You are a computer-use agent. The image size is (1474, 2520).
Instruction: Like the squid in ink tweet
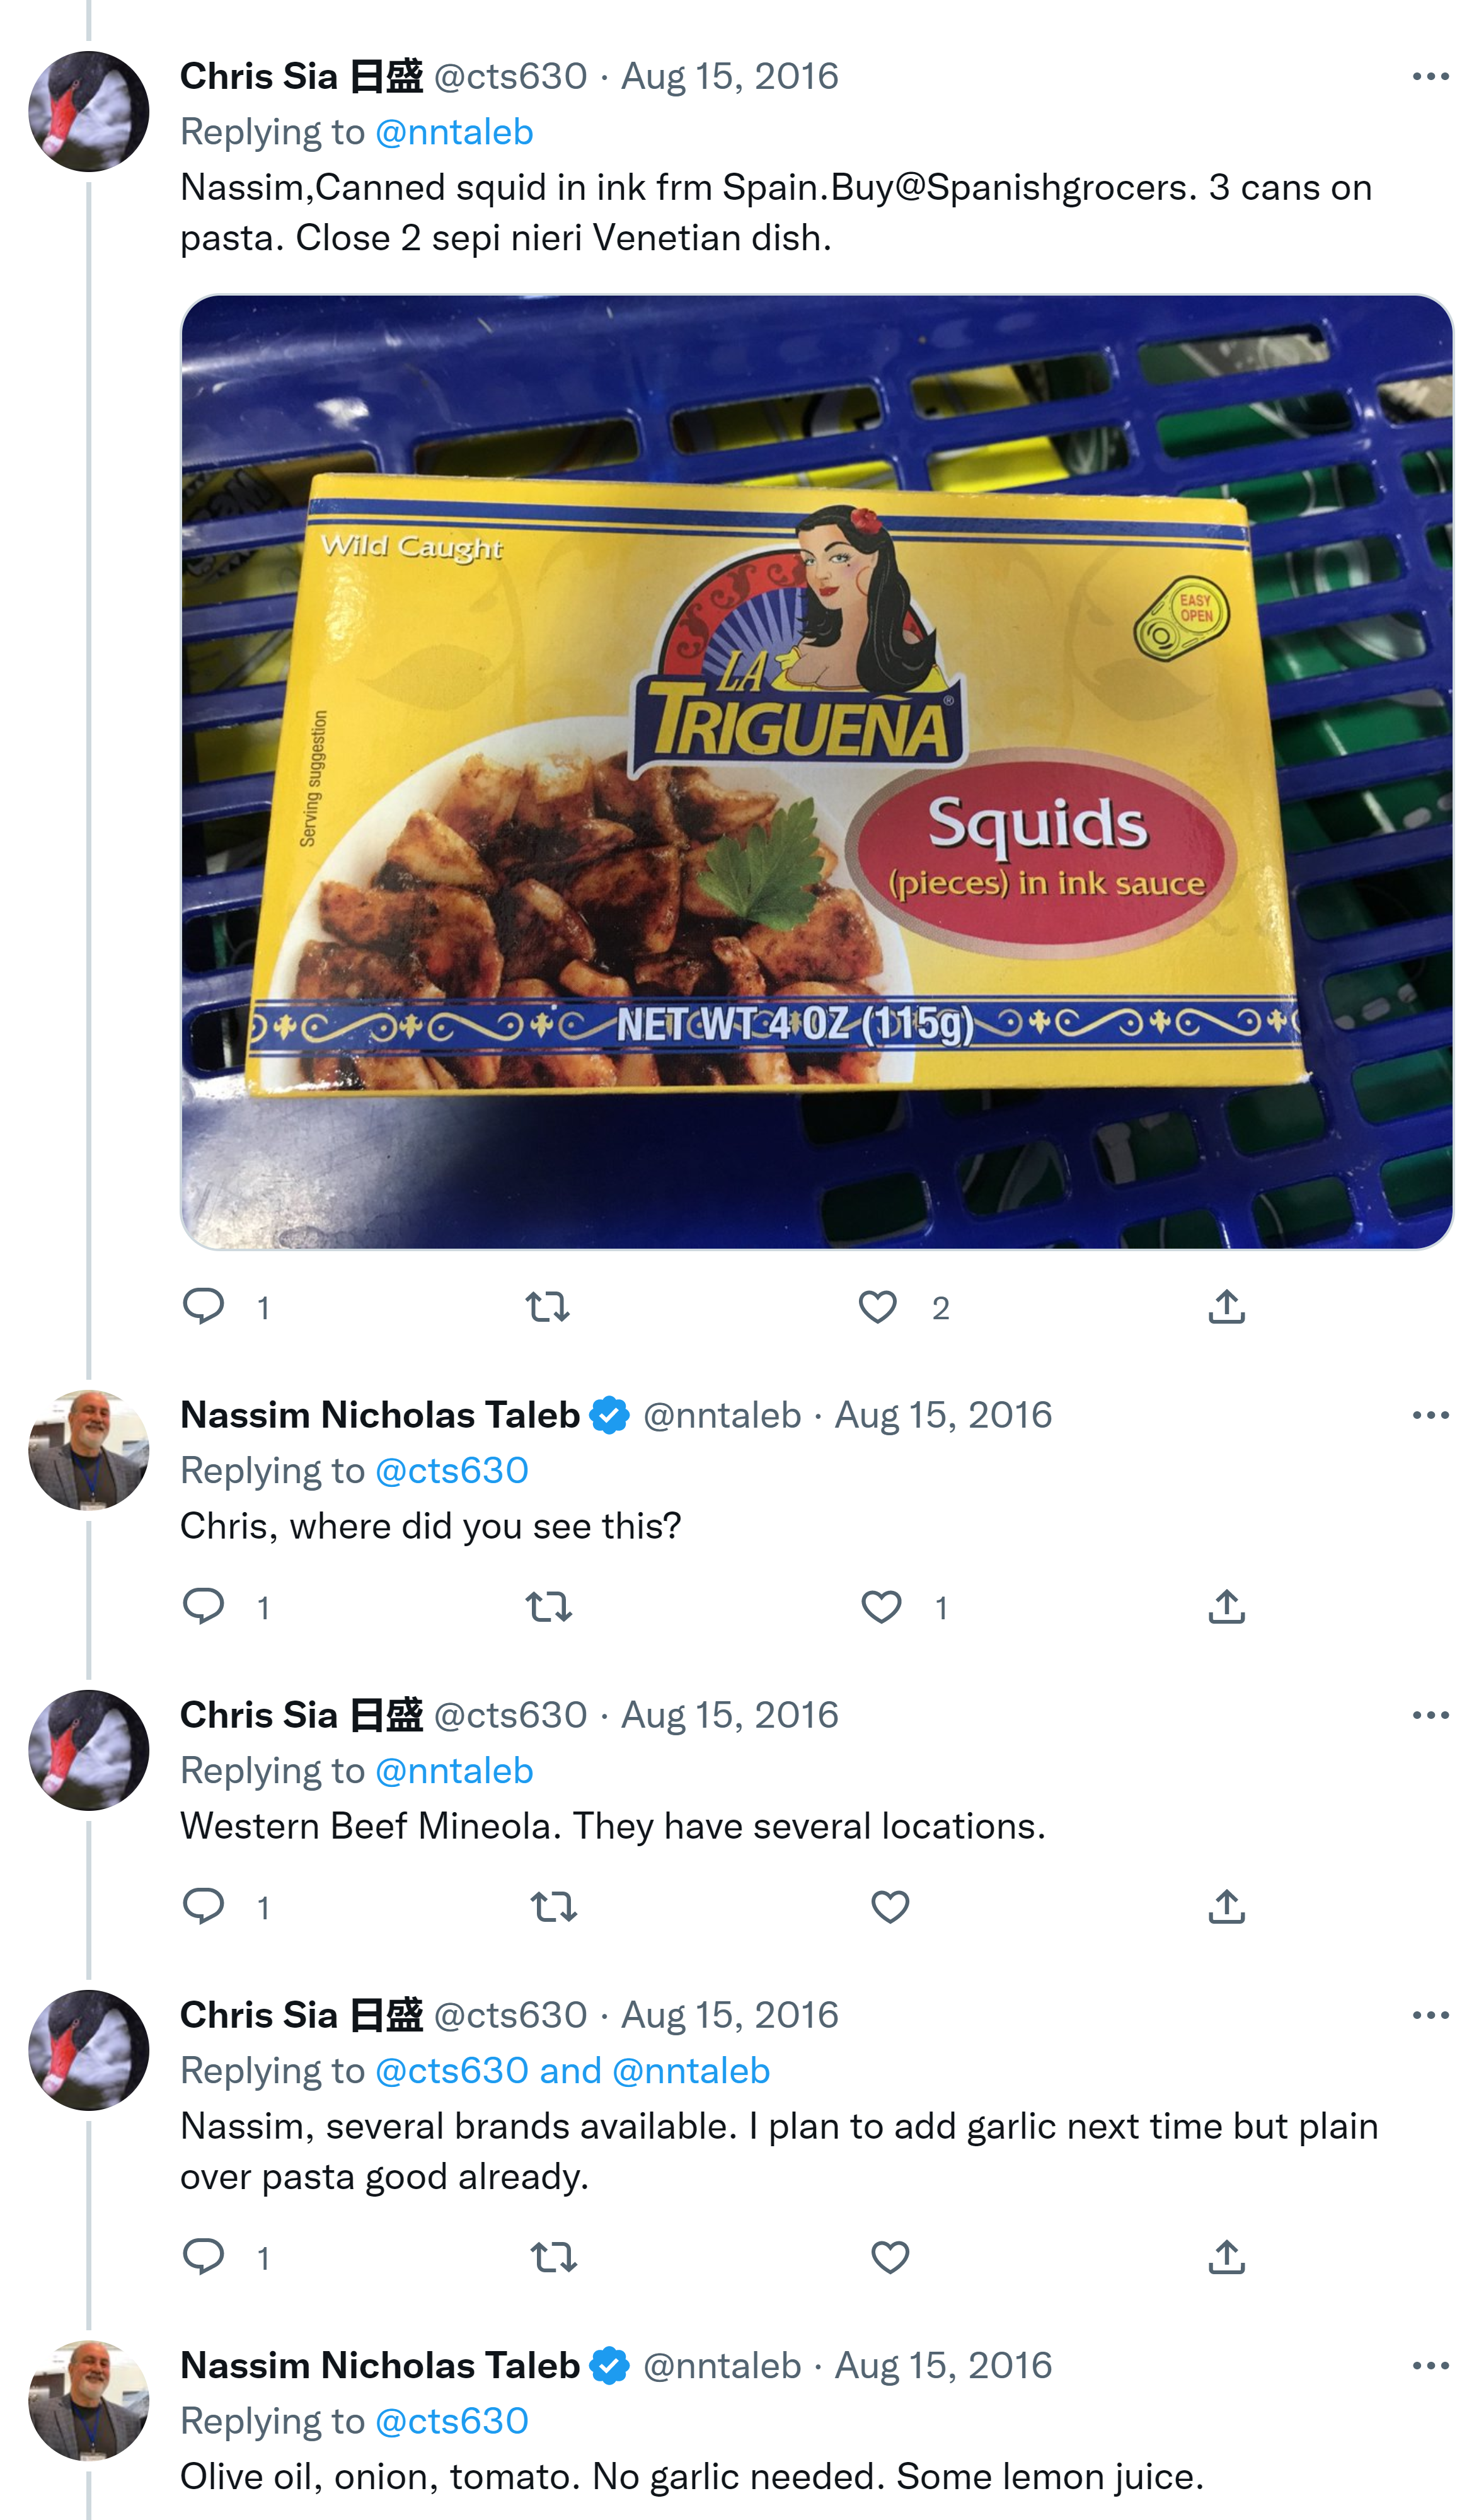pos(878,1307)
